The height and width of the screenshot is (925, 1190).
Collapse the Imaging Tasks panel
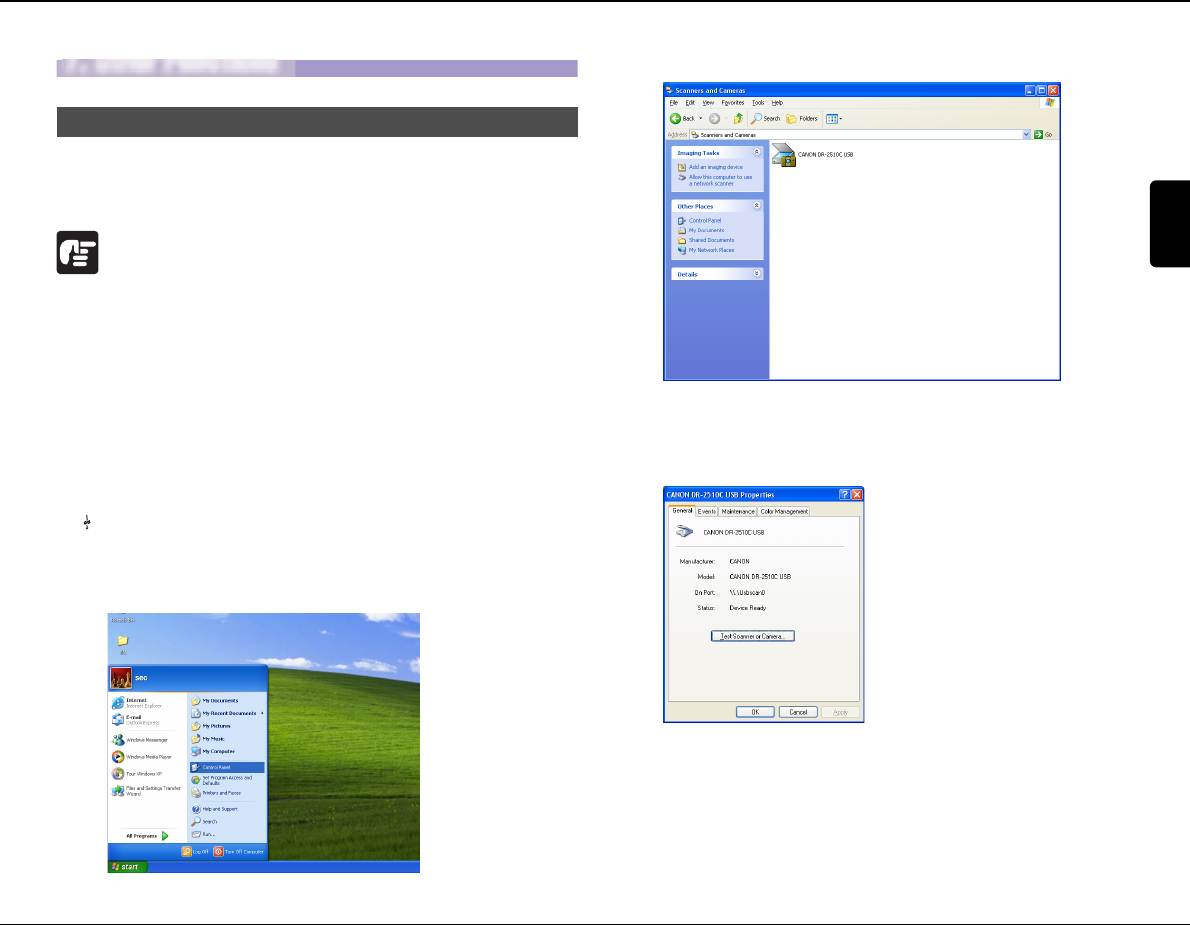[757, 153]
